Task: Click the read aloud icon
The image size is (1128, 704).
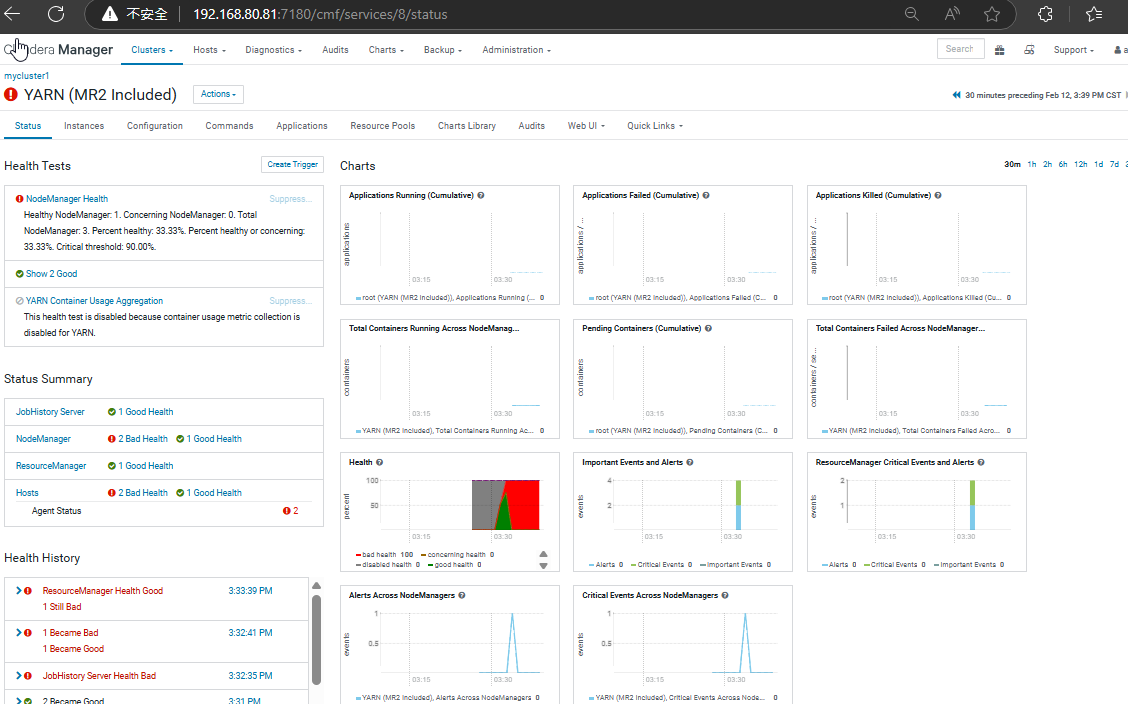Action: pos(952,14)
